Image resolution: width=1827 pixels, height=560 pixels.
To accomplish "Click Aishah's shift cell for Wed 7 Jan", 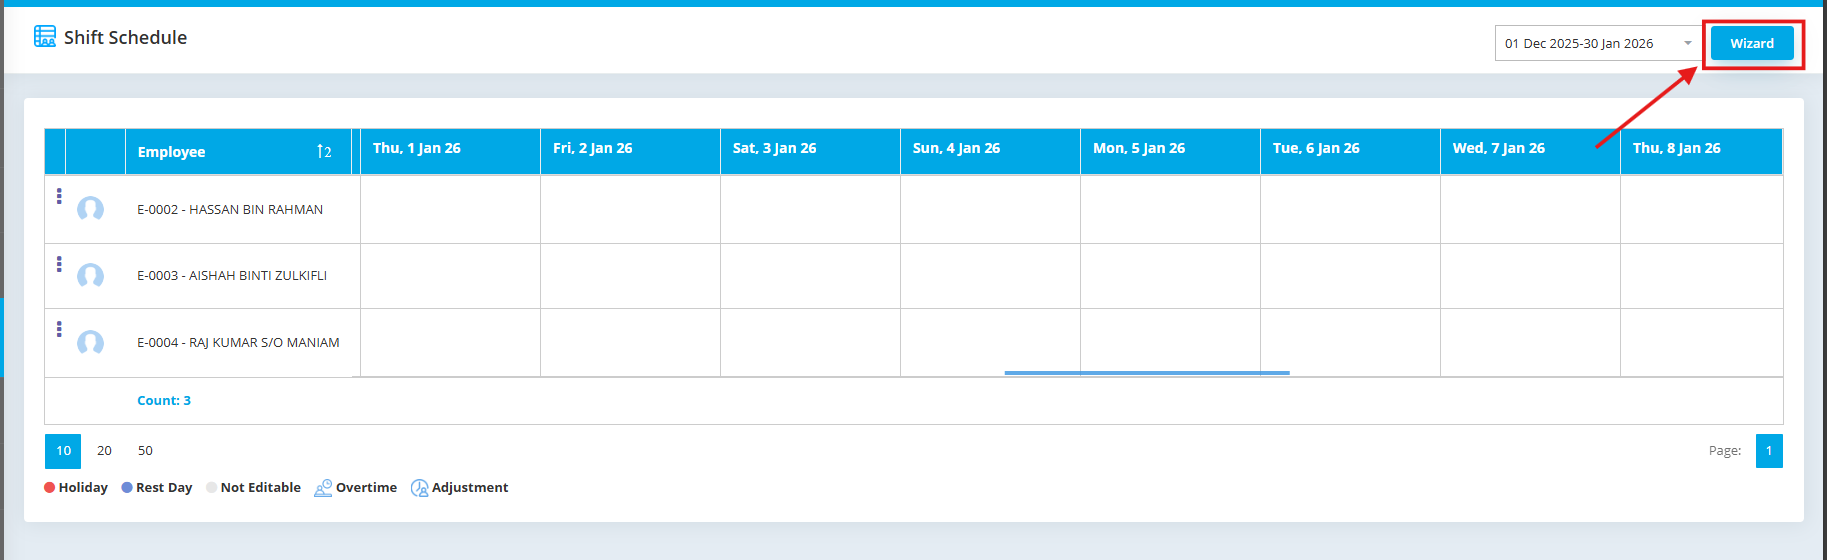I will click(x=1530, y=276).
